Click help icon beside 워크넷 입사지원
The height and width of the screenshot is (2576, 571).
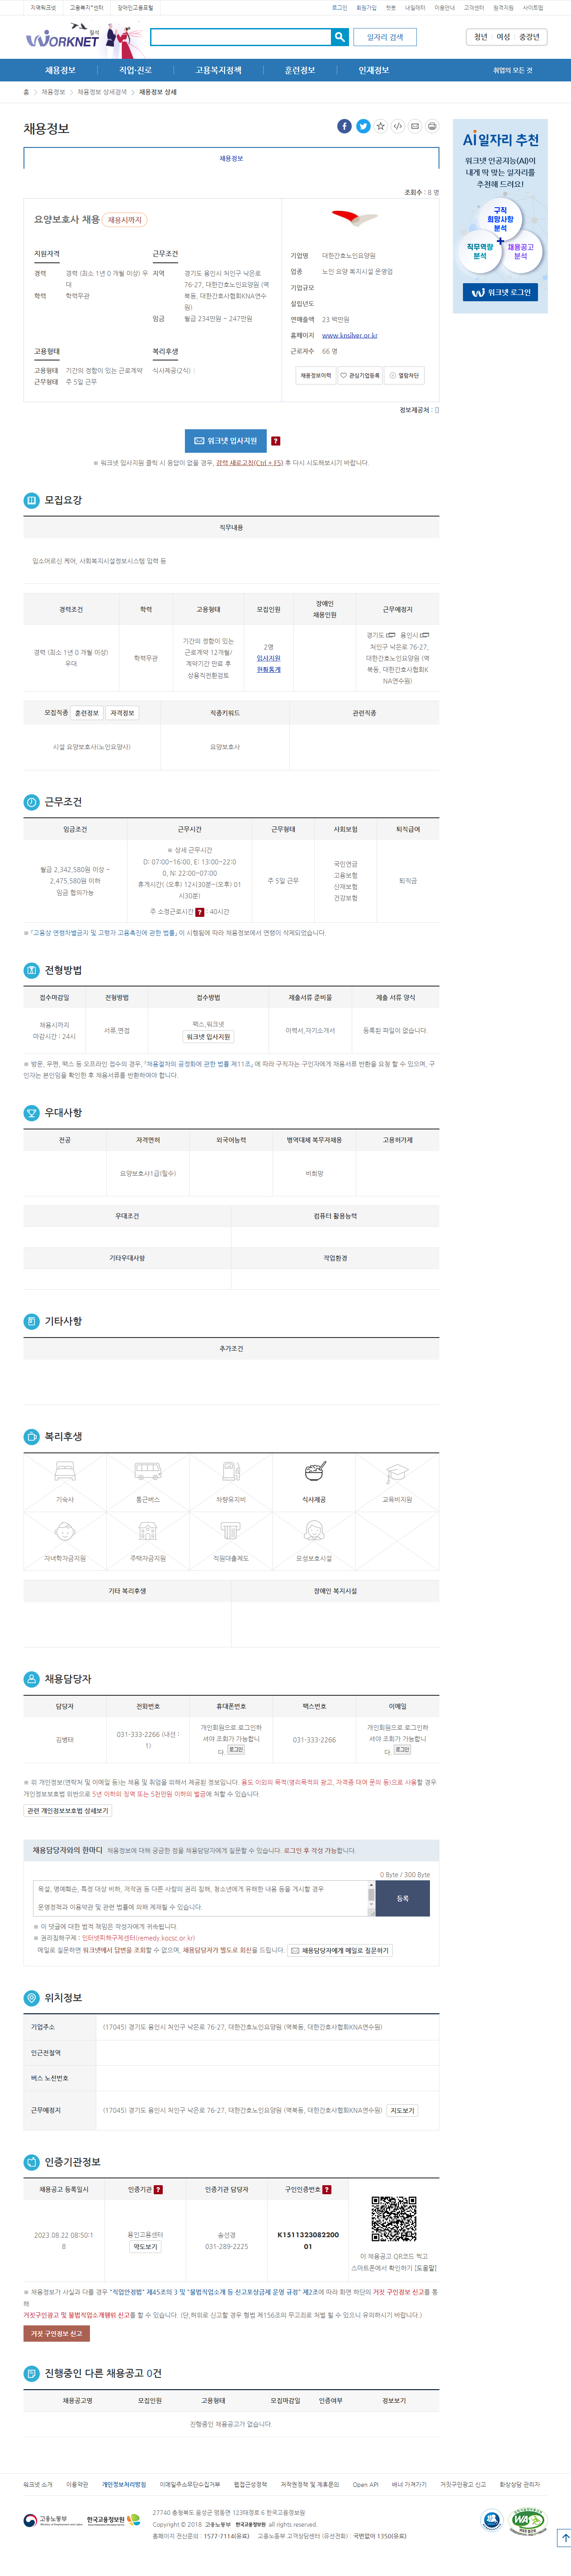(x=276, y=441)
